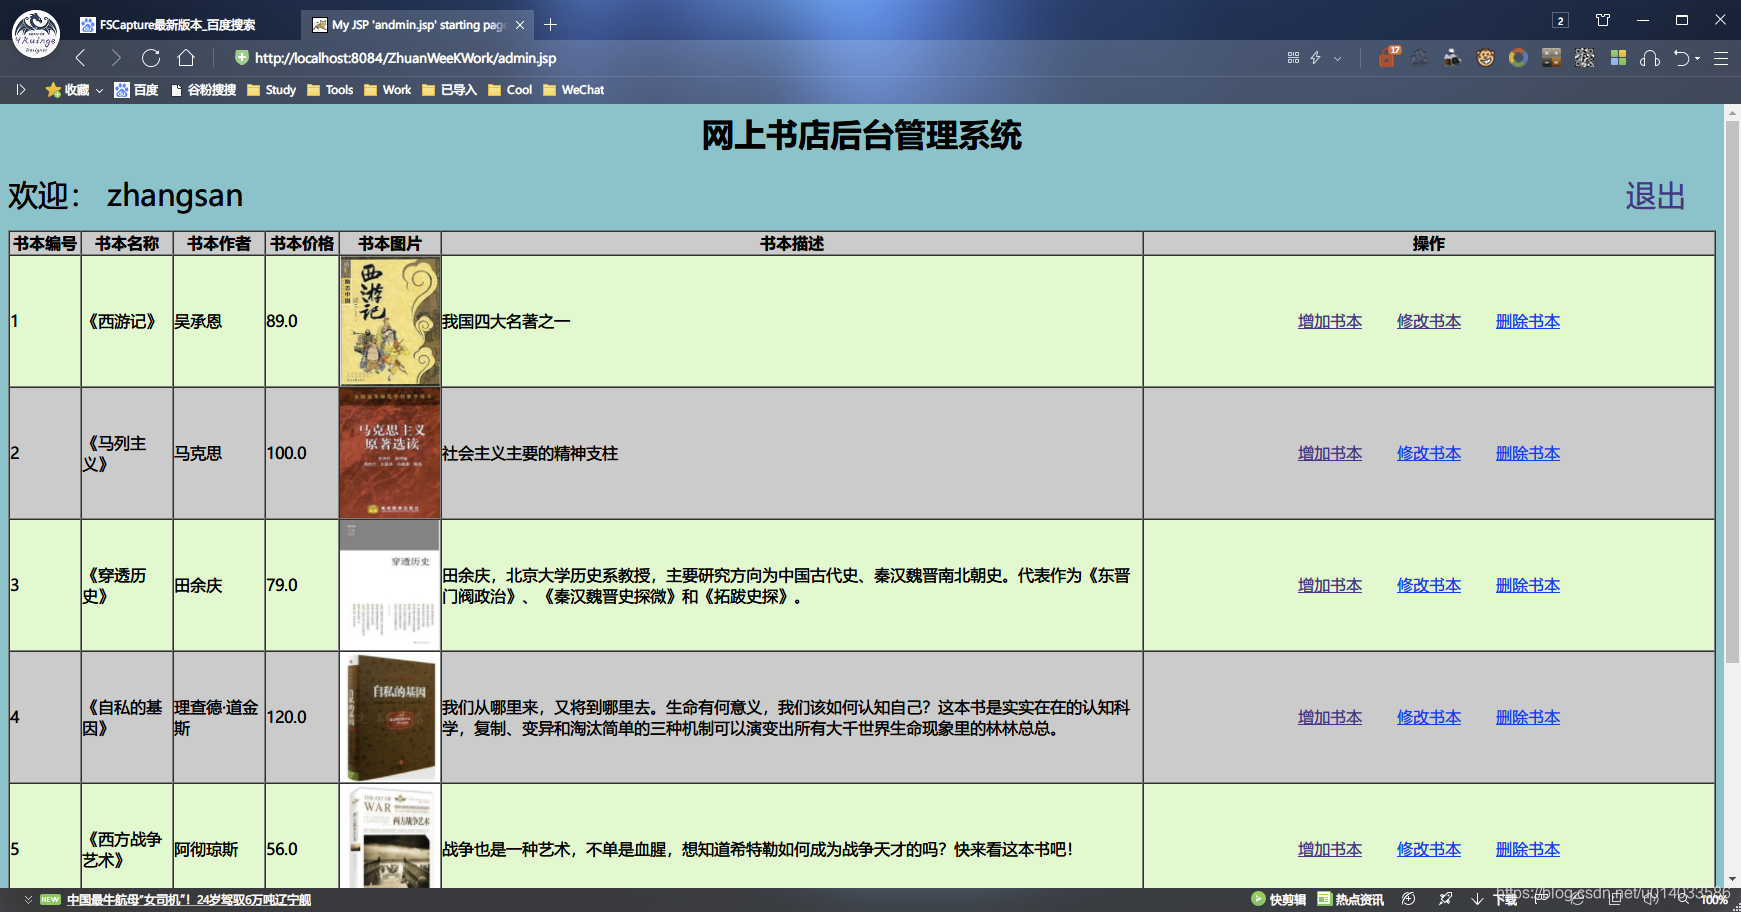Image resolution: width=1741 pixels, height=912 pixels.
Task: Open the 已导入 bookmark folder
Action: [449, 90]
